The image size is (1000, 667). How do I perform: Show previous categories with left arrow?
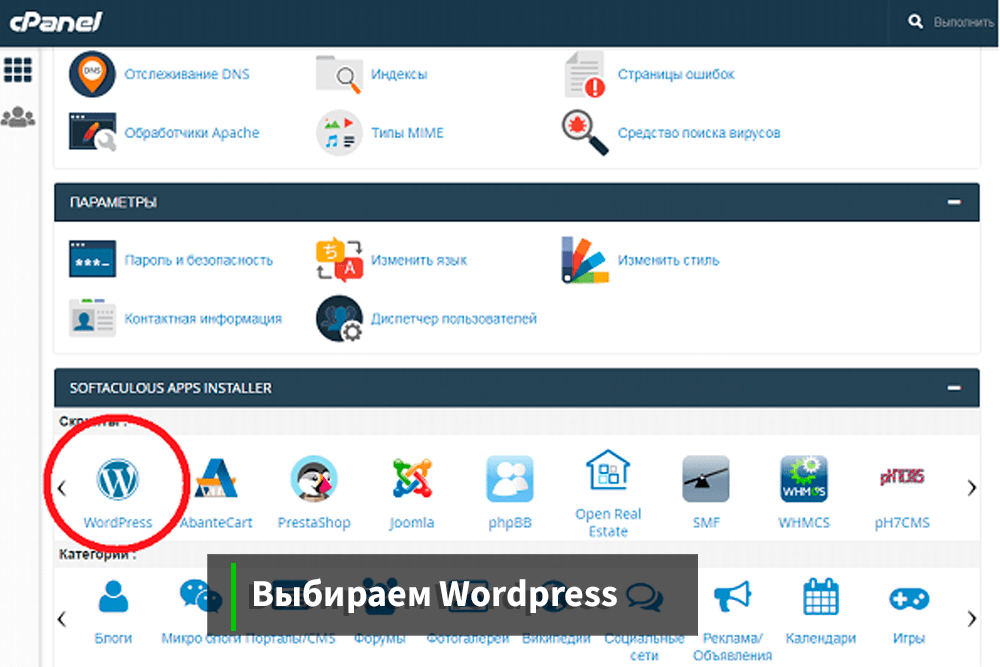click(62, 619)
